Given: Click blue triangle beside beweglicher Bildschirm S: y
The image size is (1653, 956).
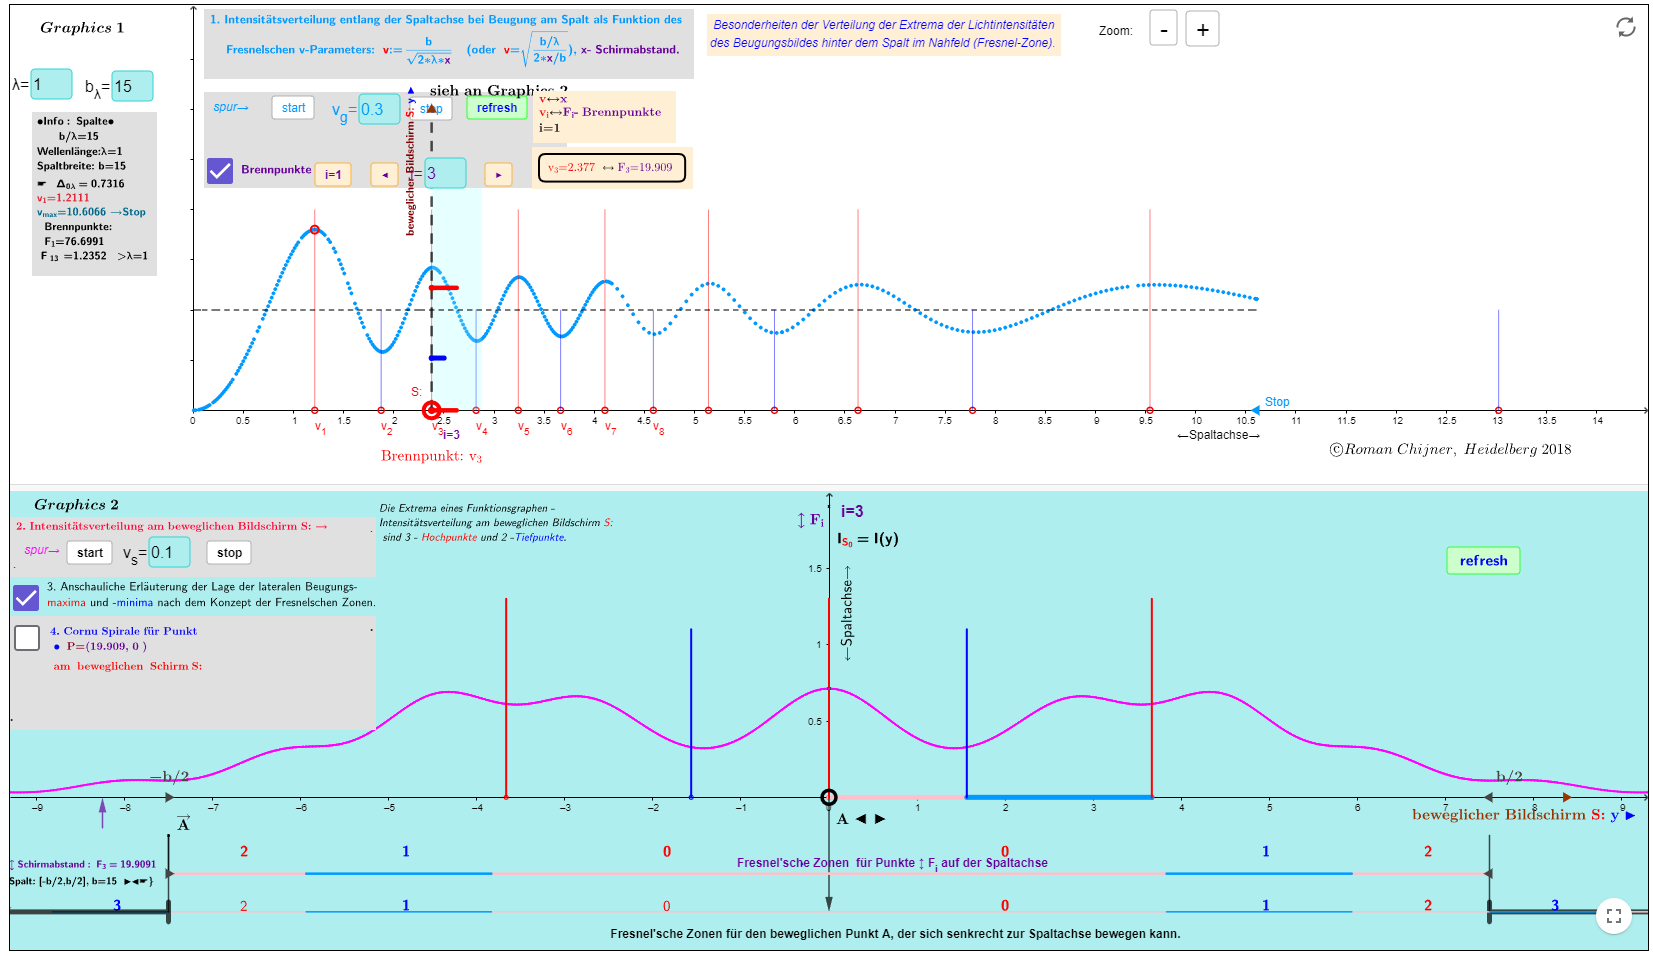Looking at the screenshot, I should pyautogui.click(x=1630, y=816).
